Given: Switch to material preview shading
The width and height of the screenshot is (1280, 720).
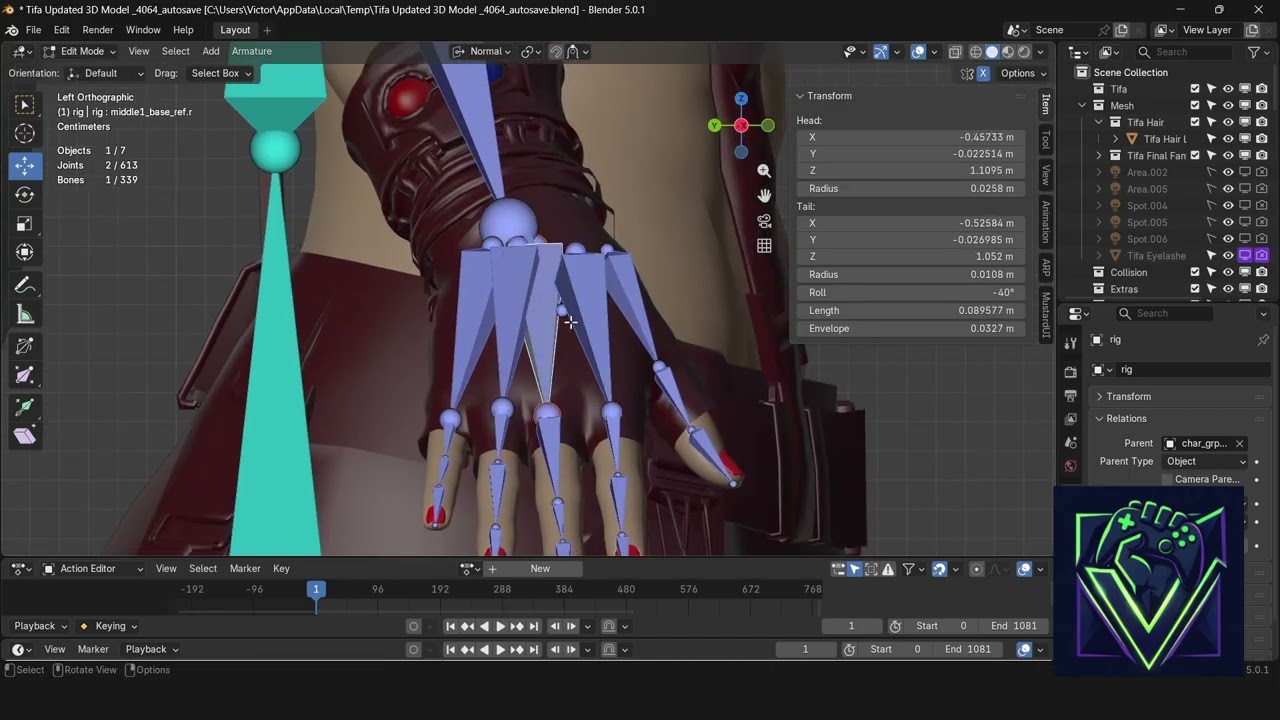Looking at the screenshot, I should coord(1008,52).
